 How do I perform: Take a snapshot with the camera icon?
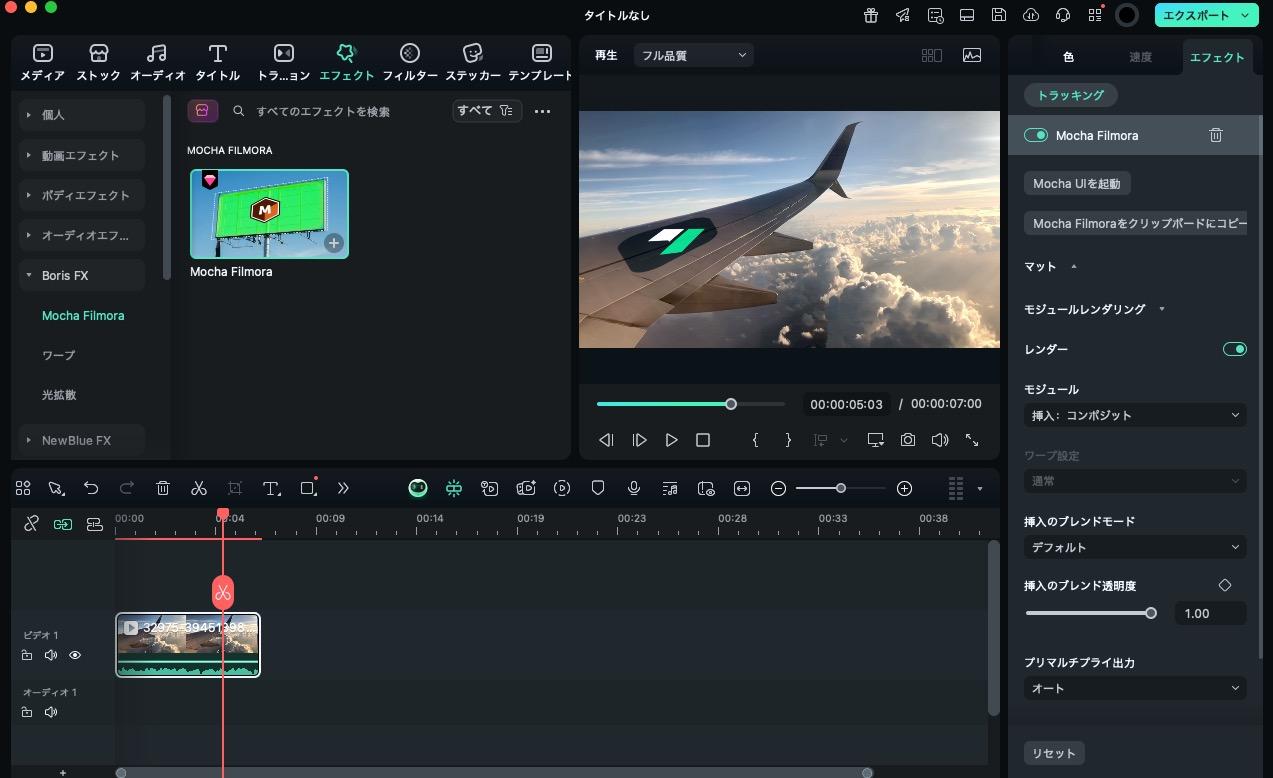(907, 440)
